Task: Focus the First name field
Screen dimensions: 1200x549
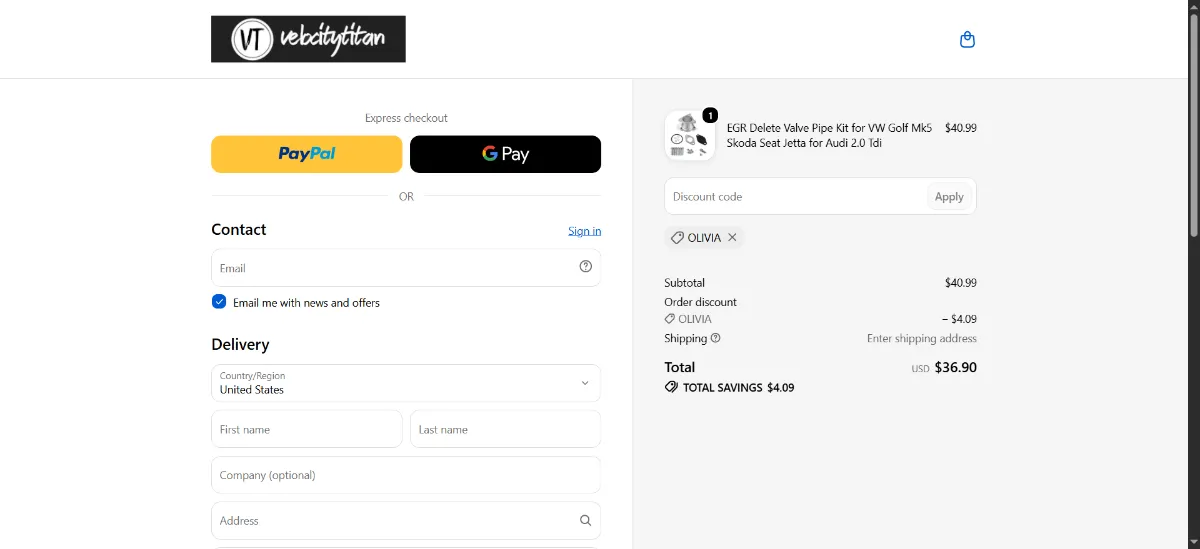Action: [x=307, y=429]
